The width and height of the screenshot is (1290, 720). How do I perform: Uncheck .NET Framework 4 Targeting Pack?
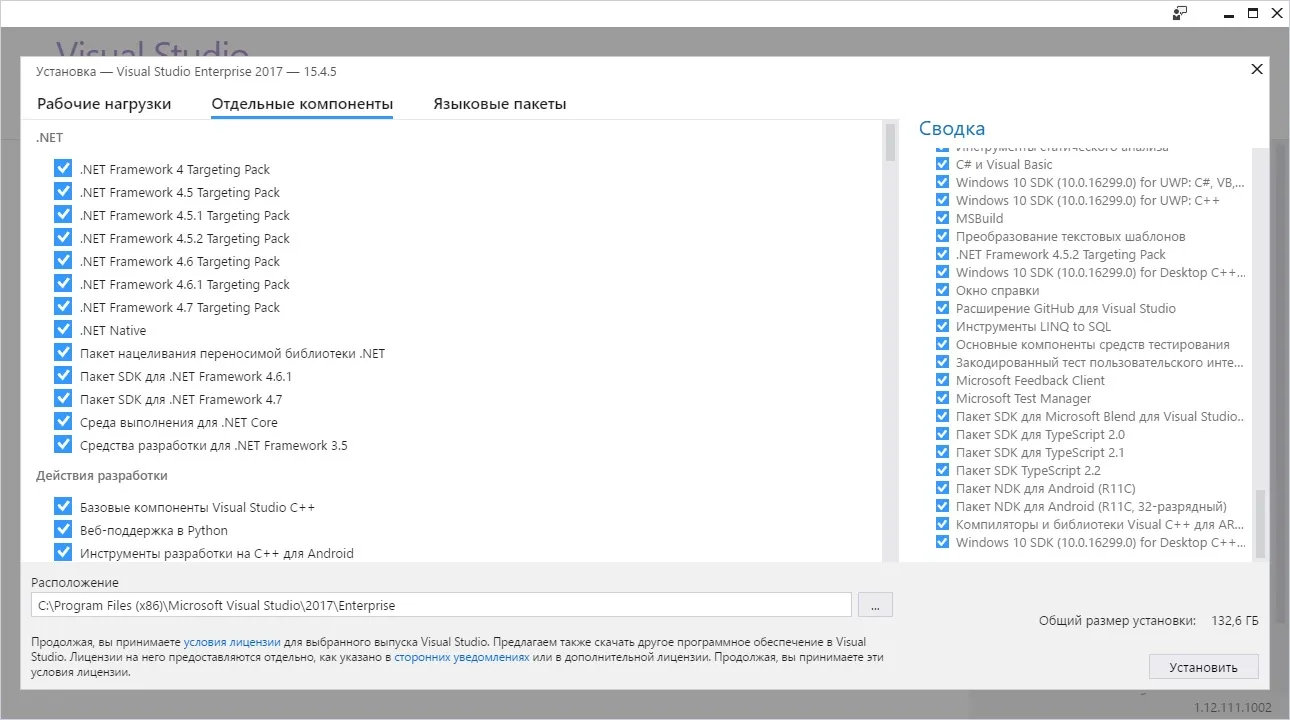[64, 169]
